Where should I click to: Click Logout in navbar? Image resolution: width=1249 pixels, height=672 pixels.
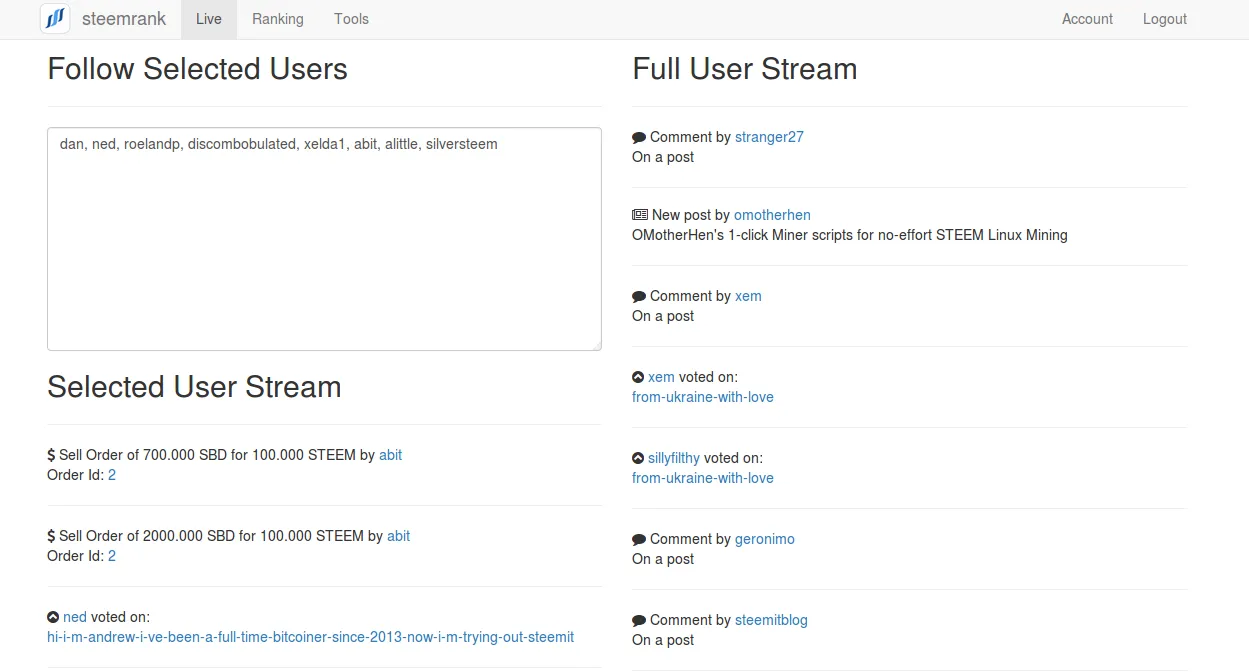pyautogui.click(x=1165, y=19)
